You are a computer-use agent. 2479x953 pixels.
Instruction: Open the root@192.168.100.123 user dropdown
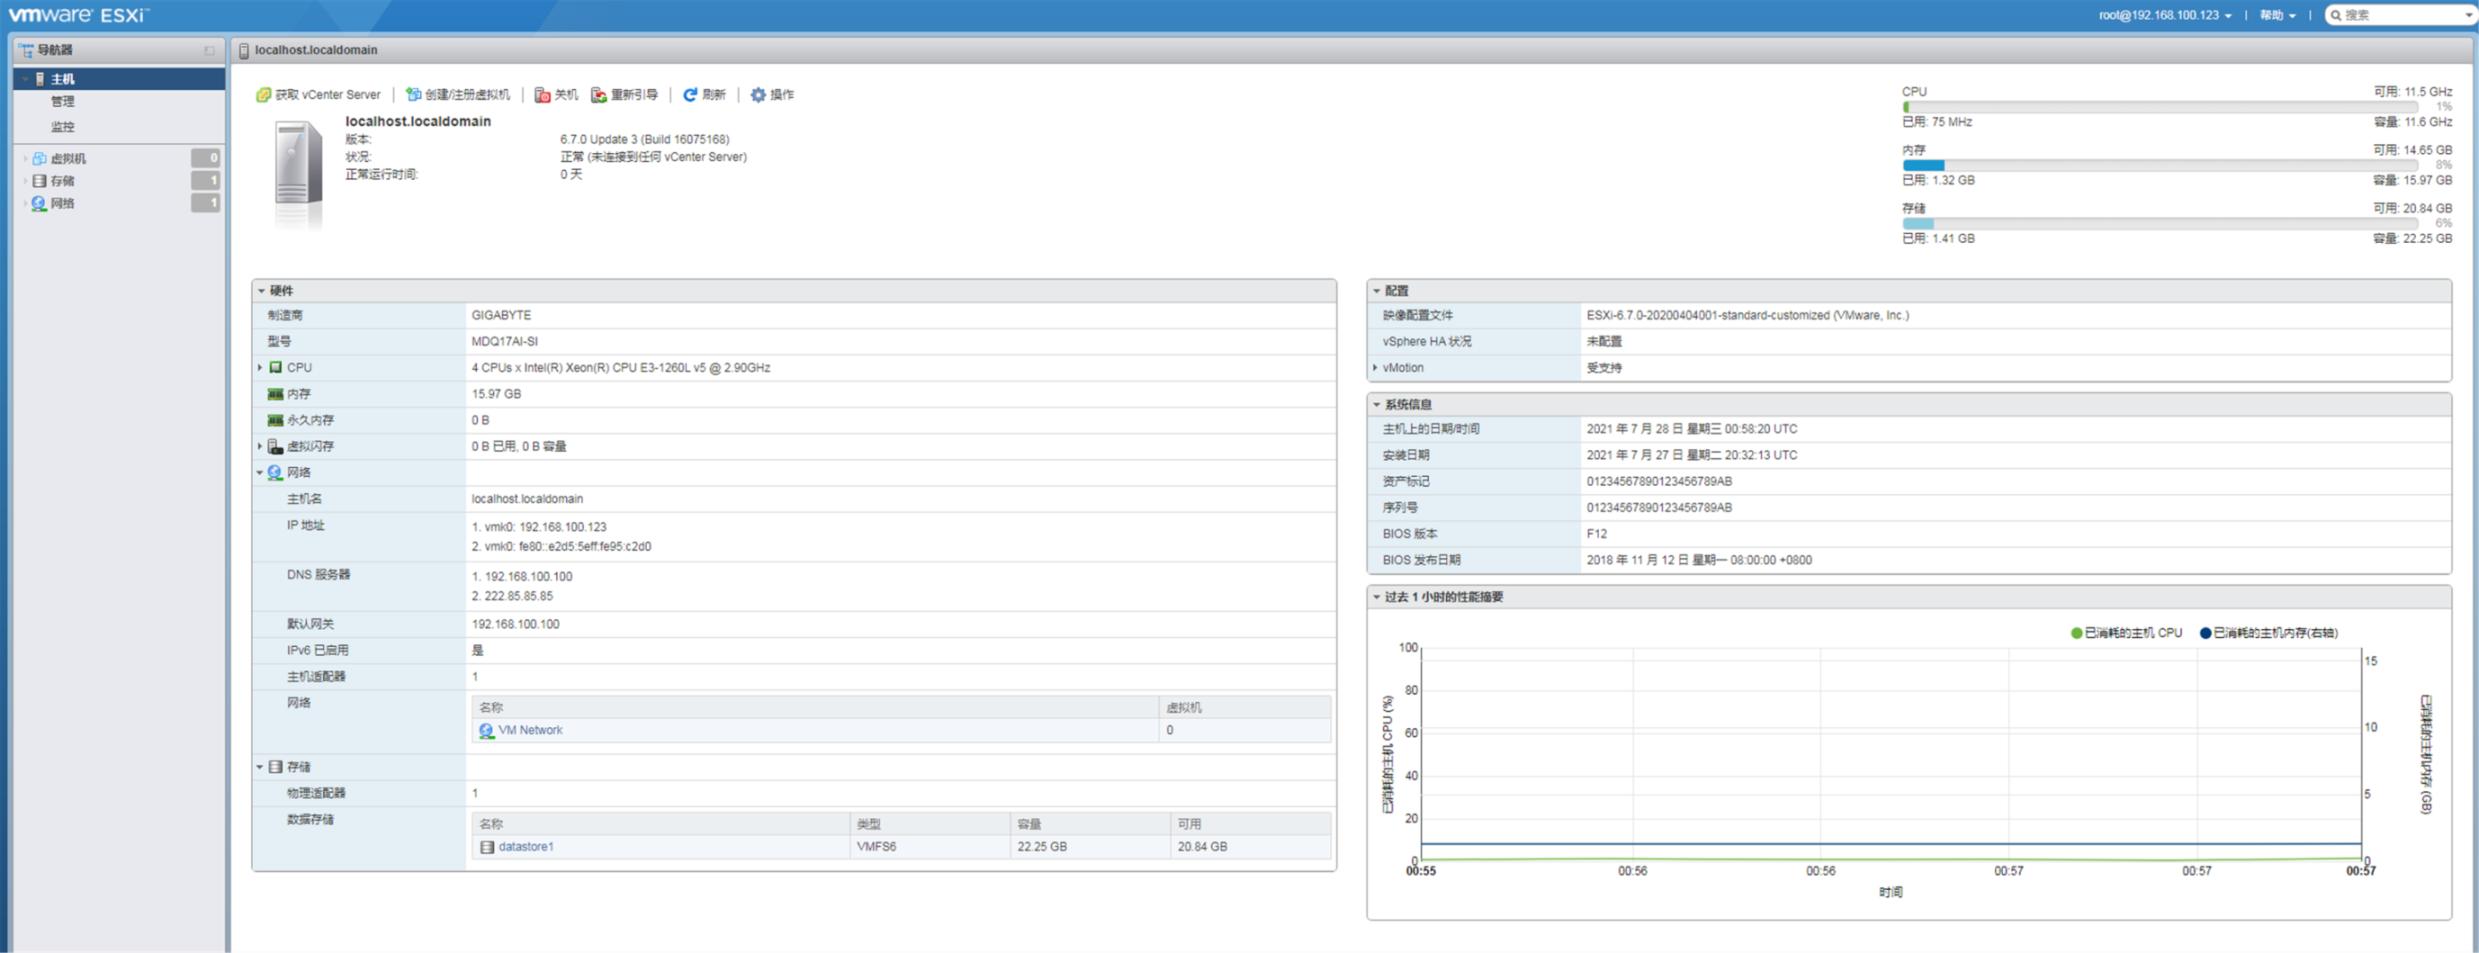click(x=2164, y=15)
